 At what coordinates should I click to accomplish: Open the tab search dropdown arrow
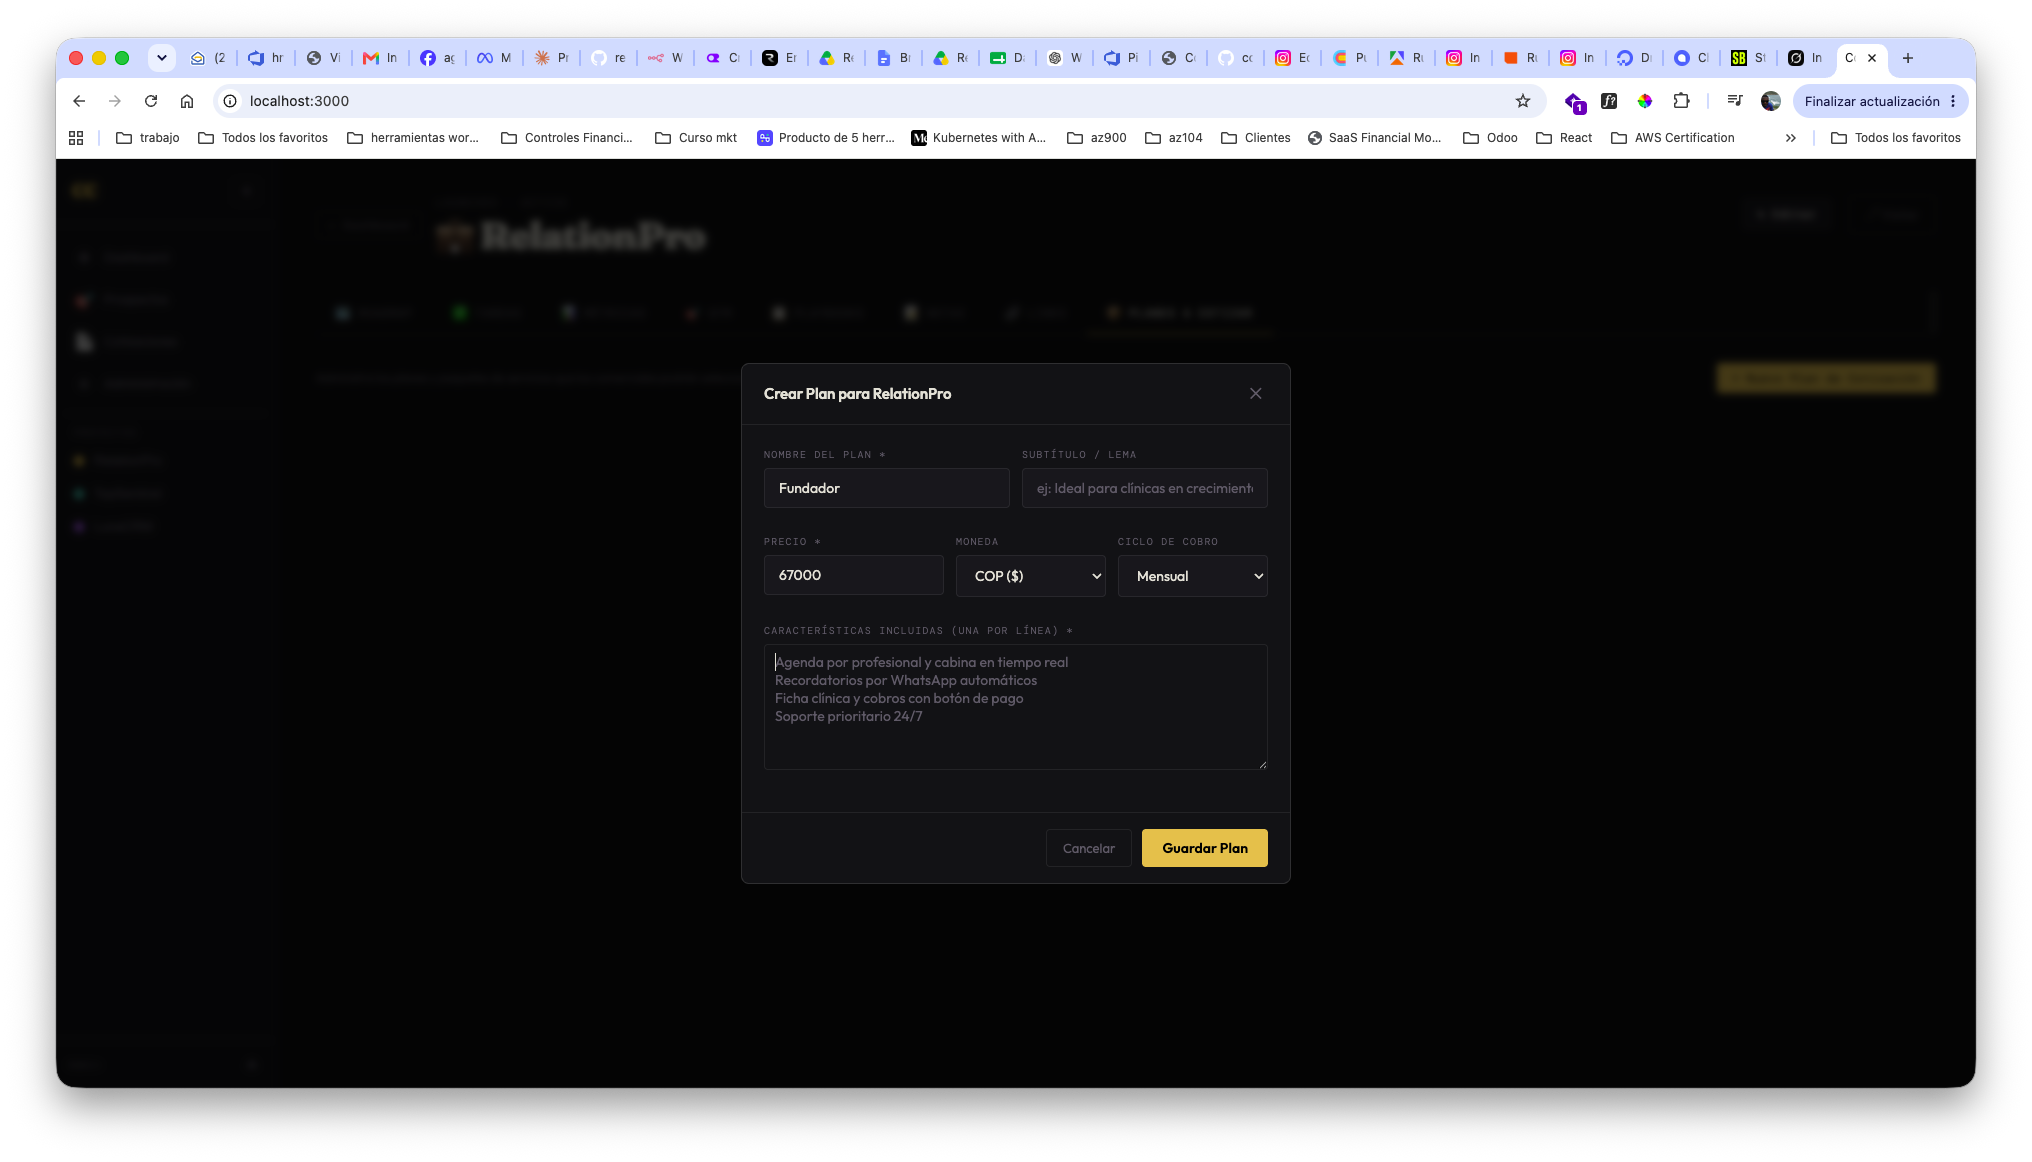[162, 58]
